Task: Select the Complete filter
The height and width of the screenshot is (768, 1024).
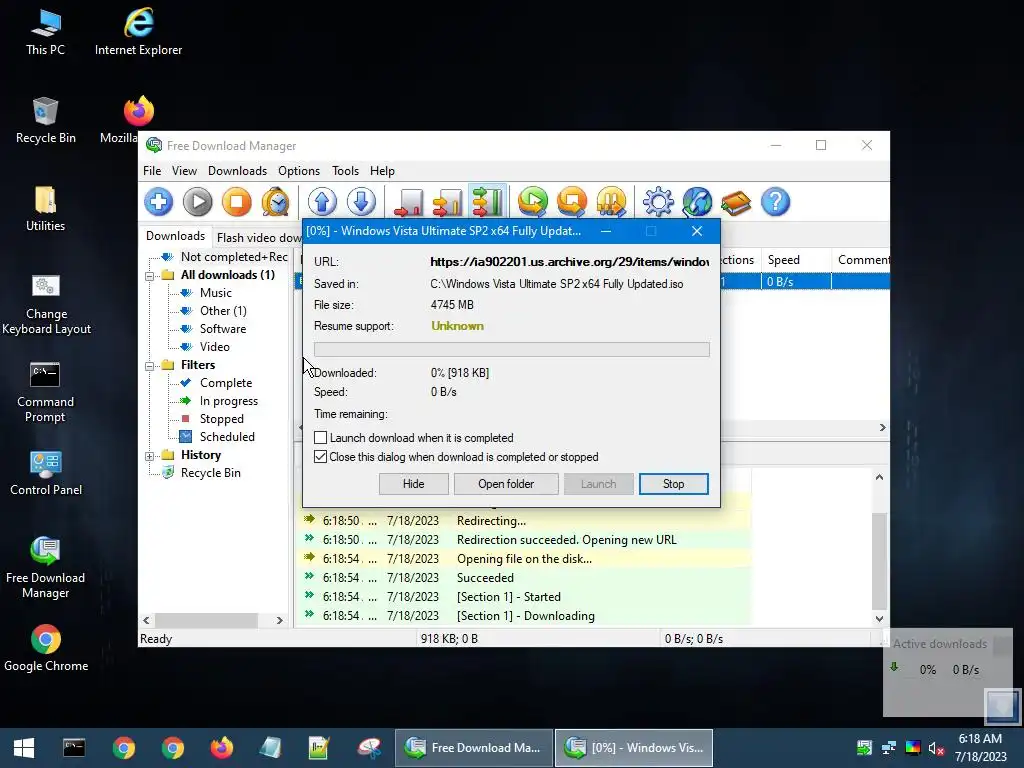Action: point(225,383)
